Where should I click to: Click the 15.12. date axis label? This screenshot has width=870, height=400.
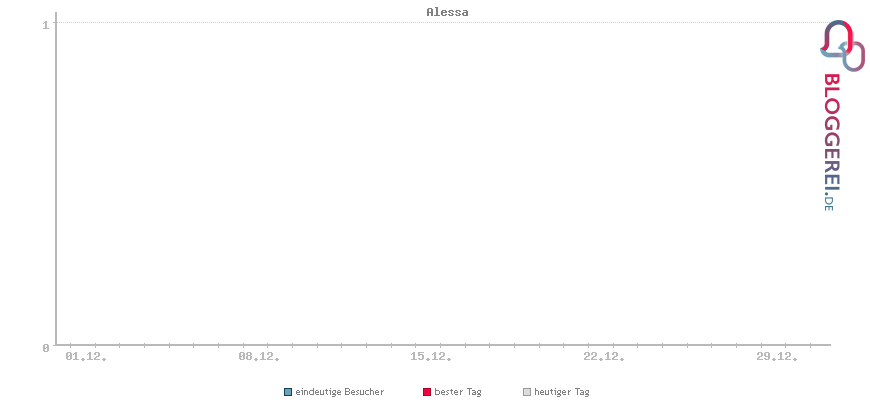click(x=431, y=356)
